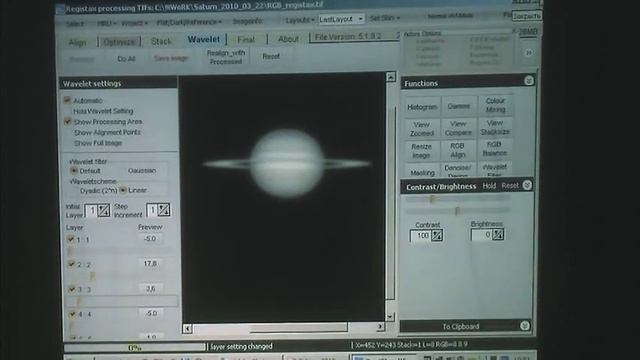Uncheck wavelet layer 2 checkbox
This screenshot has height=360, width=640.
click(x=71, y=264)
